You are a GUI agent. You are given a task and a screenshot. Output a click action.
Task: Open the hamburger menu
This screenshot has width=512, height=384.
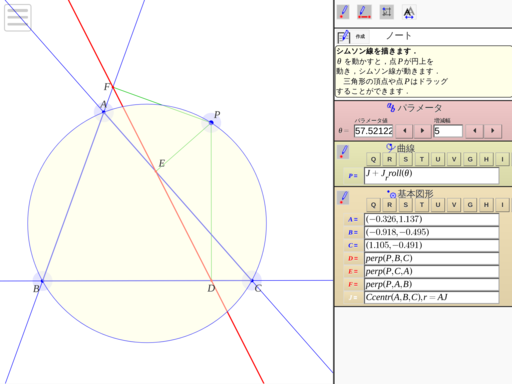click(18, 17)
